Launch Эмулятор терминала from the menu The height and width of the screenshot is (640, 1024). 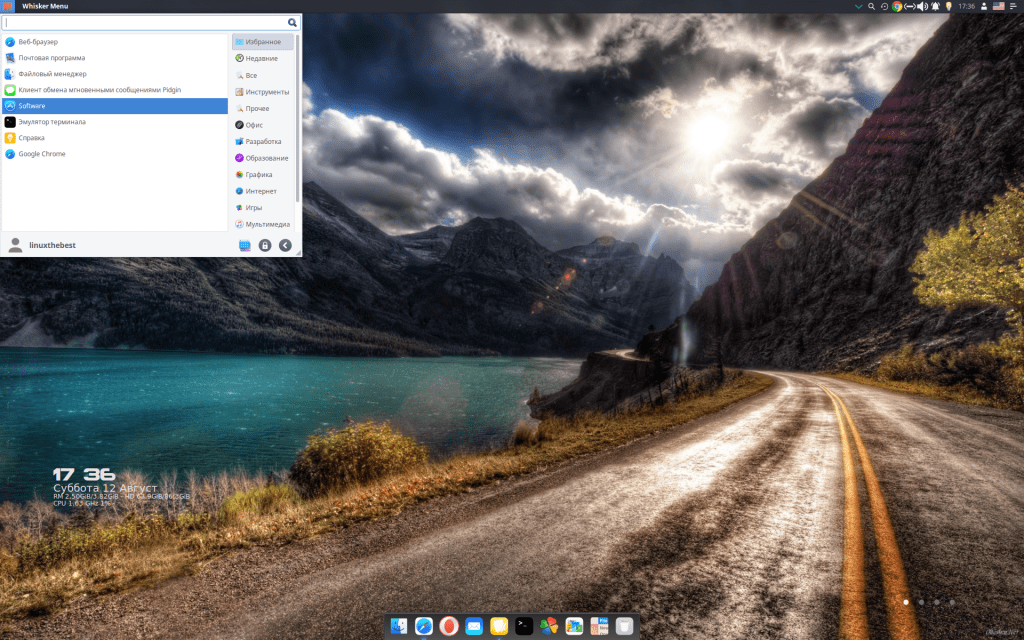[115, 121]
